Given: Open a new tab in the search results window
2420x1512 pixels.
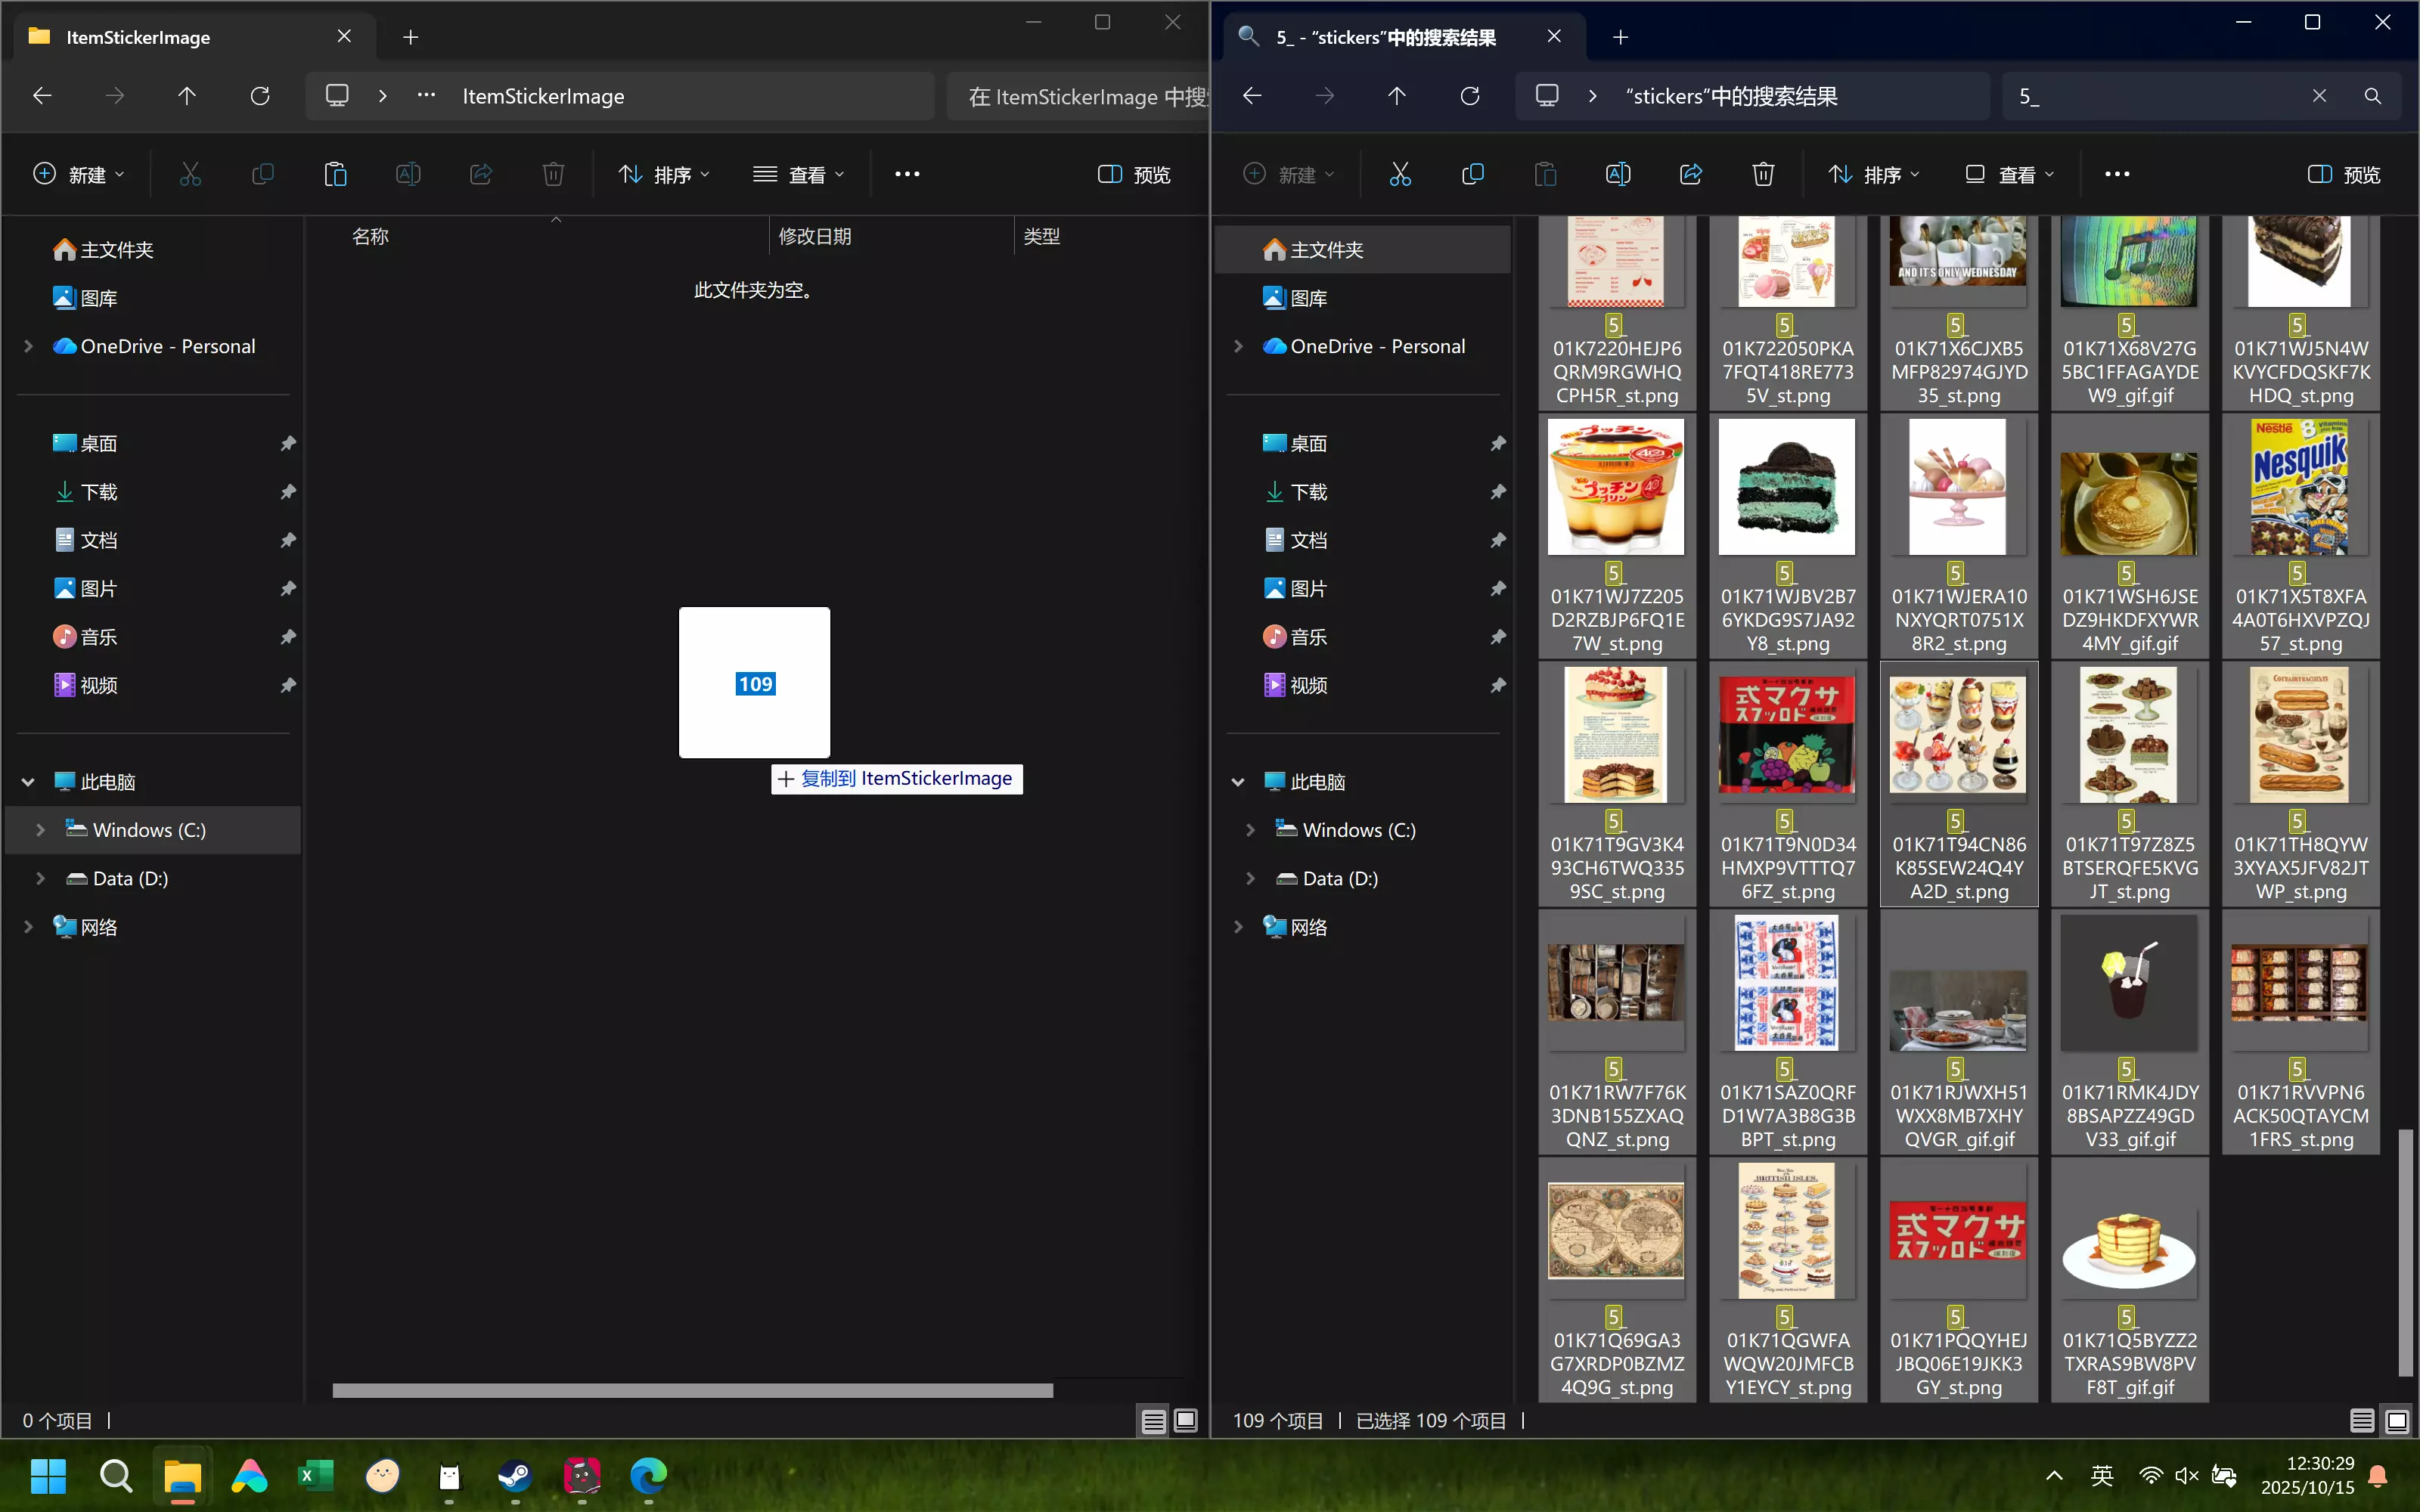Looking at the screenshot, I should click(1621, 37).
